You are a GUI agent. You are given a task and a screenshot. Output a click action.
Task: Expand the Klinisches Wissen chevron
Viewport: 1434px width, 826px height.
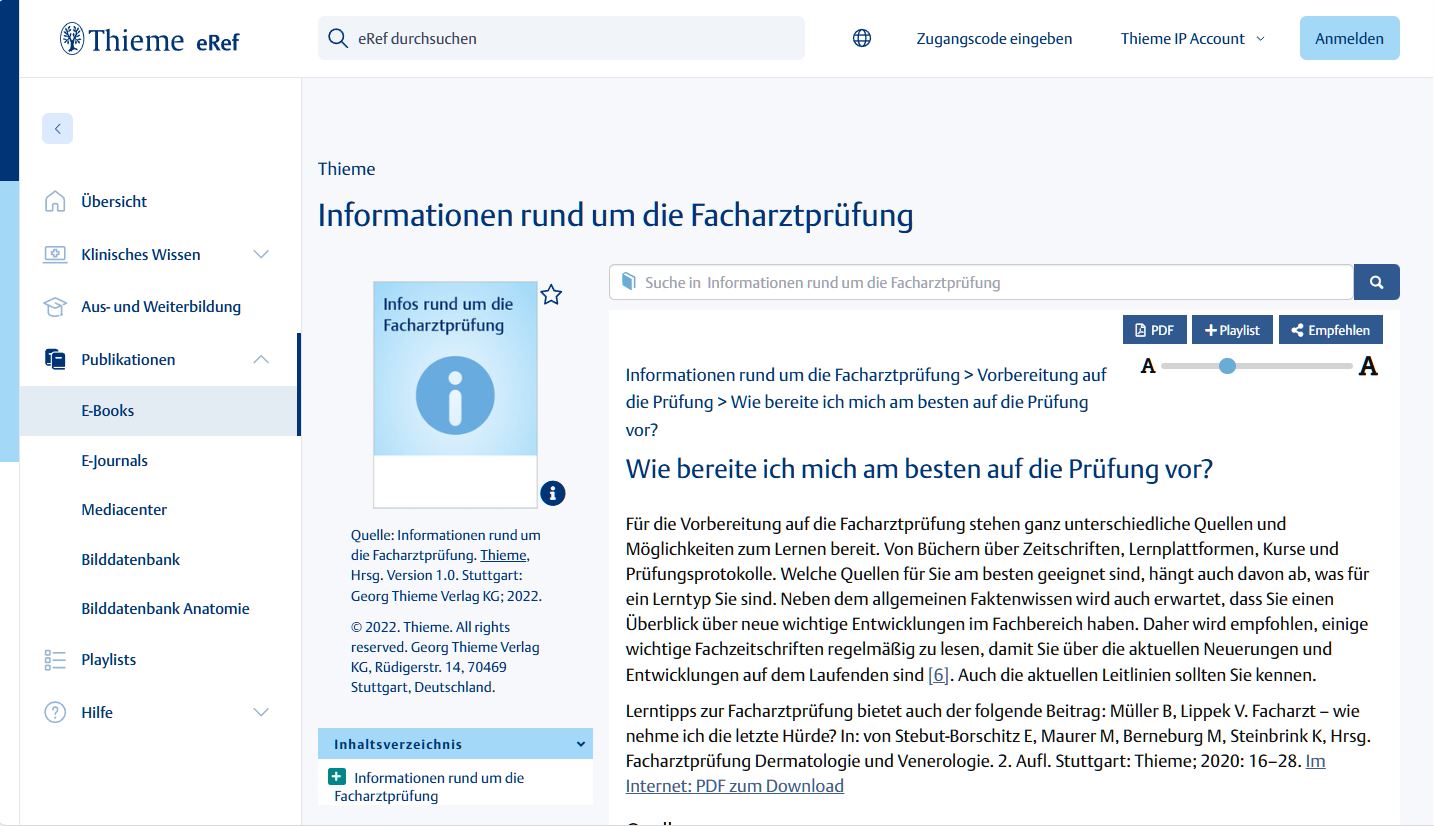pos(261,254)
